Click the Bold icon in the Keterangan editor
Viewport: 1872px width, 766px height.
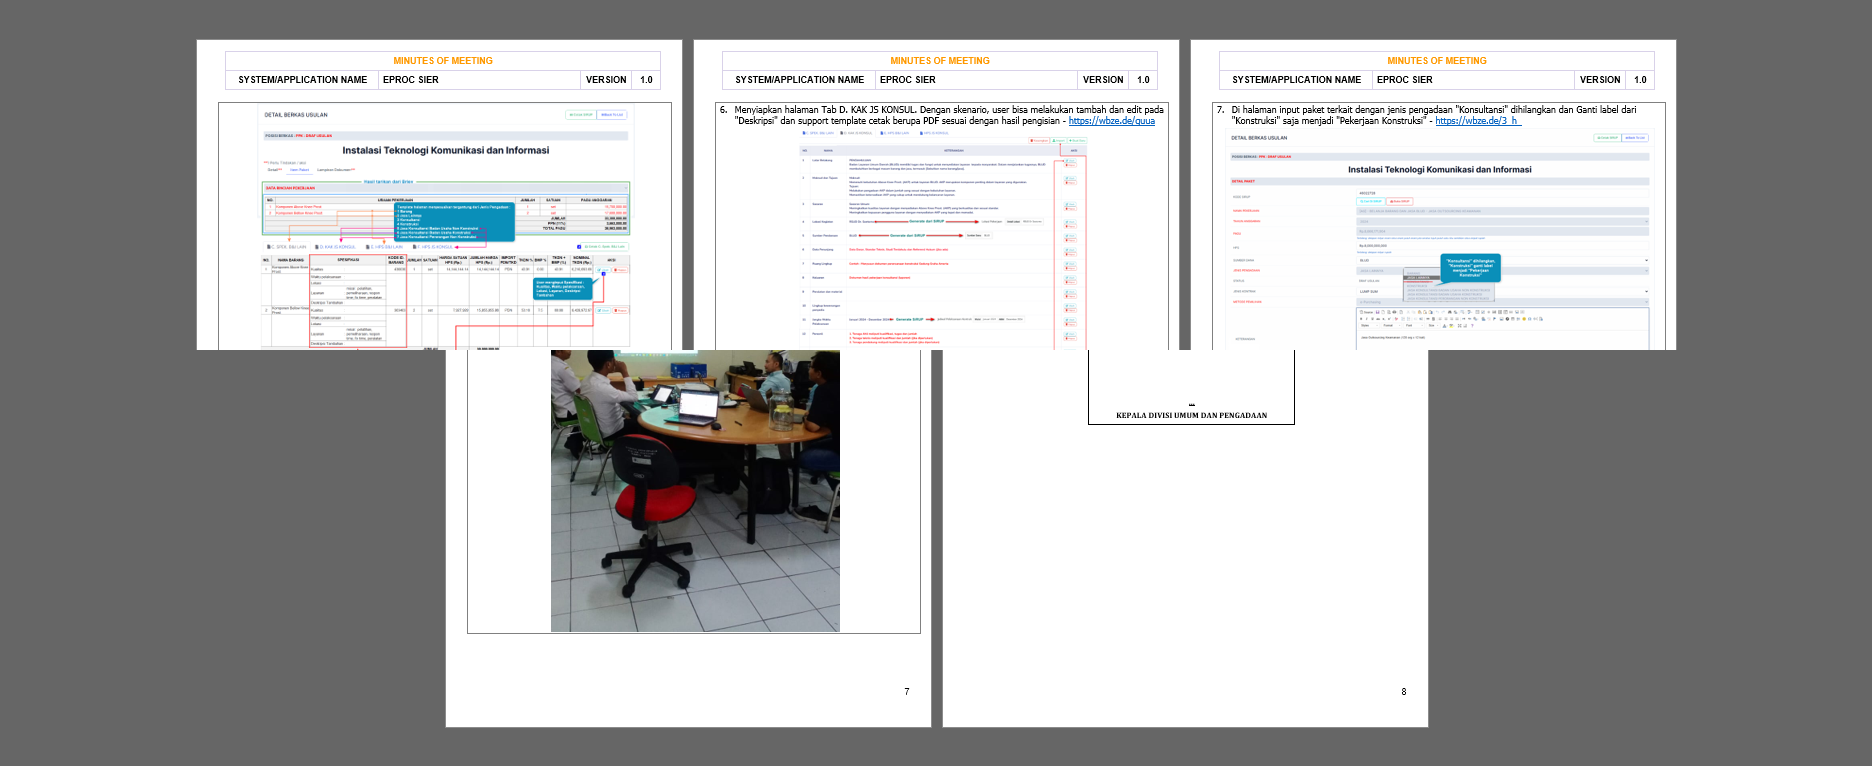pyautogui.click(x=1361, y=319)
